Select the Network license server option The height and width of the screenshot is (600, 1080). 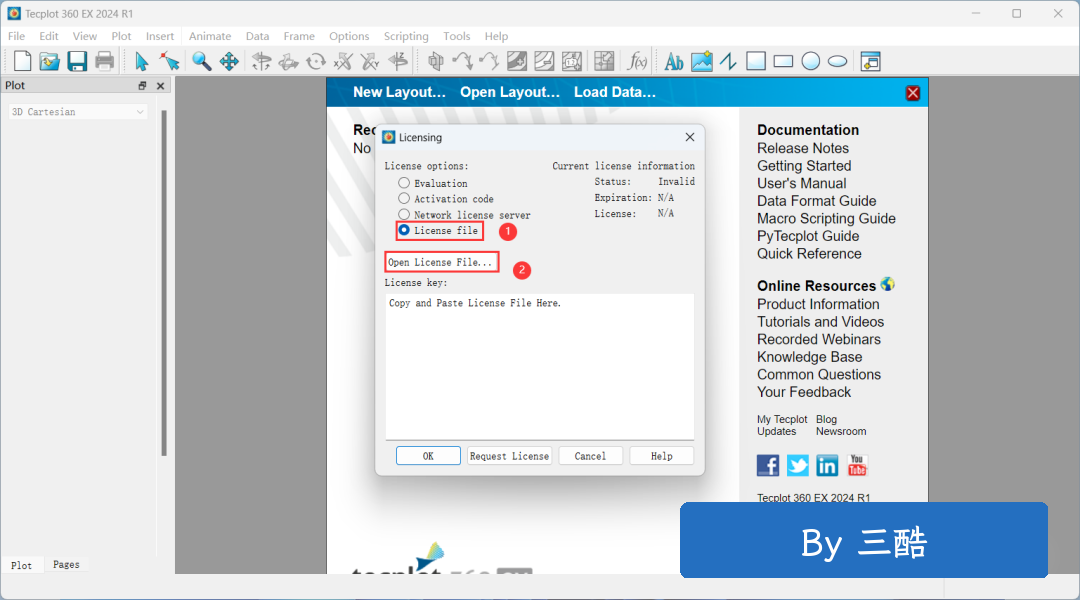pos(404,215)
